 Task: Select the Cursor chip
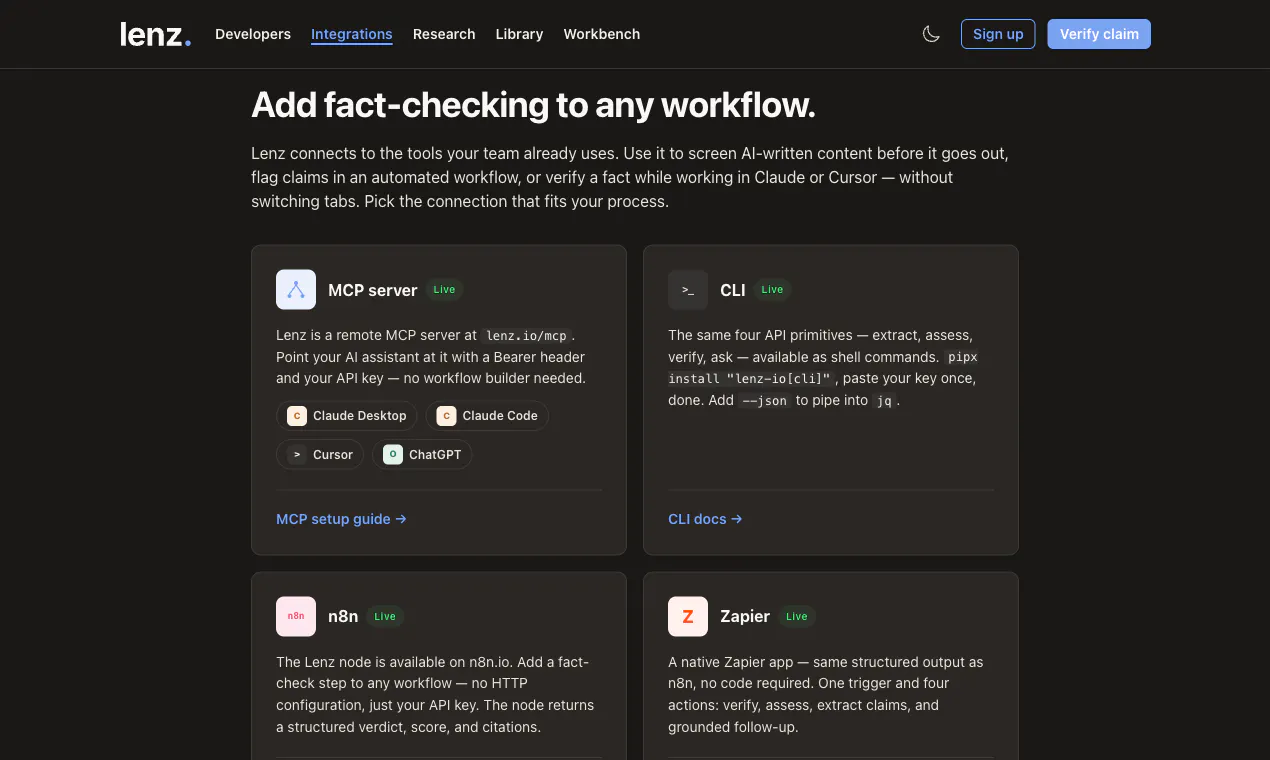click(x=320, y=455)
